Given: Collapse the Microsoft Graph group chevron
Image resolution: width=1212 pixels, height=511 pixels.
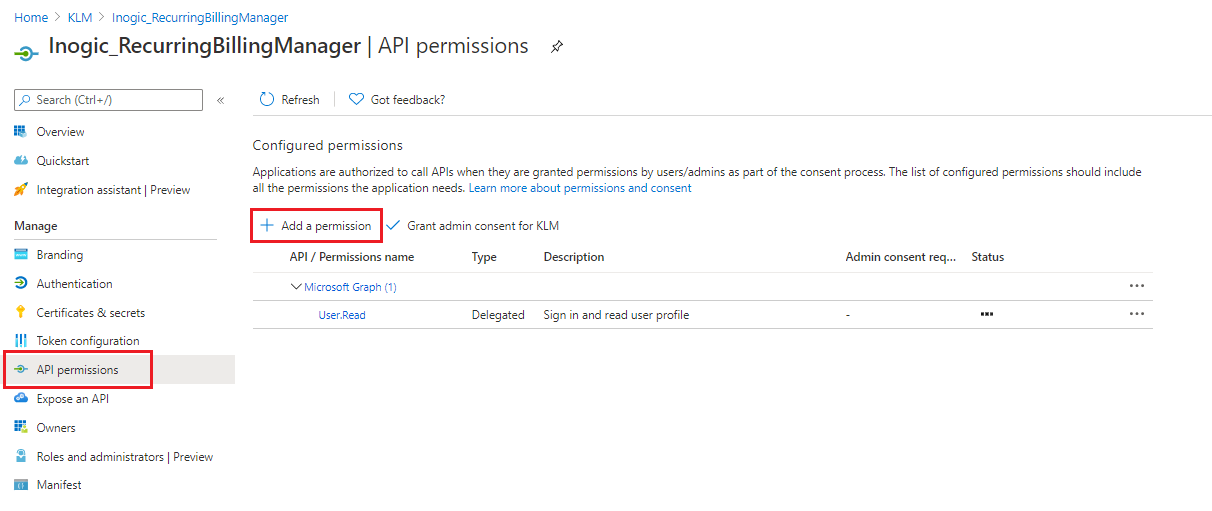Looking at the screenshot, I should 296,287.
